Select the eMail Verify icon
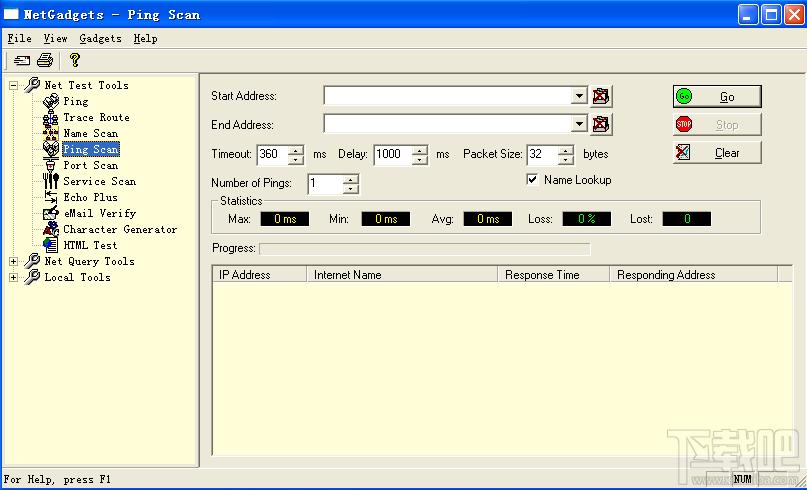The height and width of the screenshot is (490, 807). [50, 213]
